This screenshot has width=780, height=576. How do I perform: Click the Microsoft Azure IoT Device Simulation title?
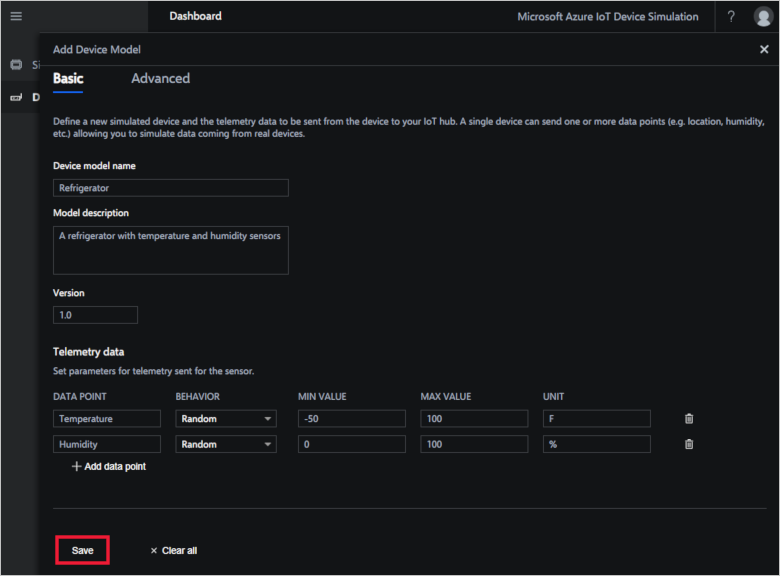coord(607,16)
